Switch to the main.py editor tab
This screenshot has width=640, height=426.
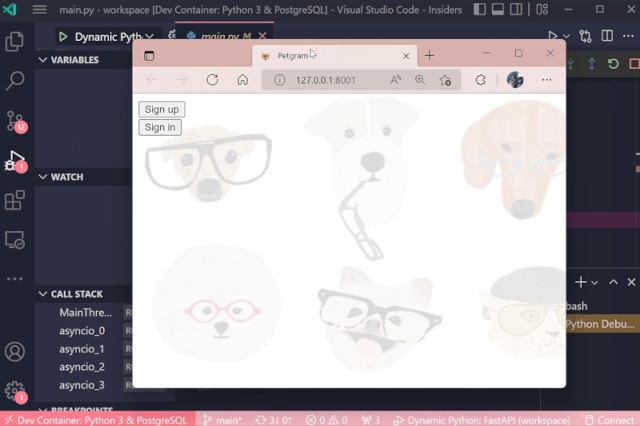click(x=225, y=36)
